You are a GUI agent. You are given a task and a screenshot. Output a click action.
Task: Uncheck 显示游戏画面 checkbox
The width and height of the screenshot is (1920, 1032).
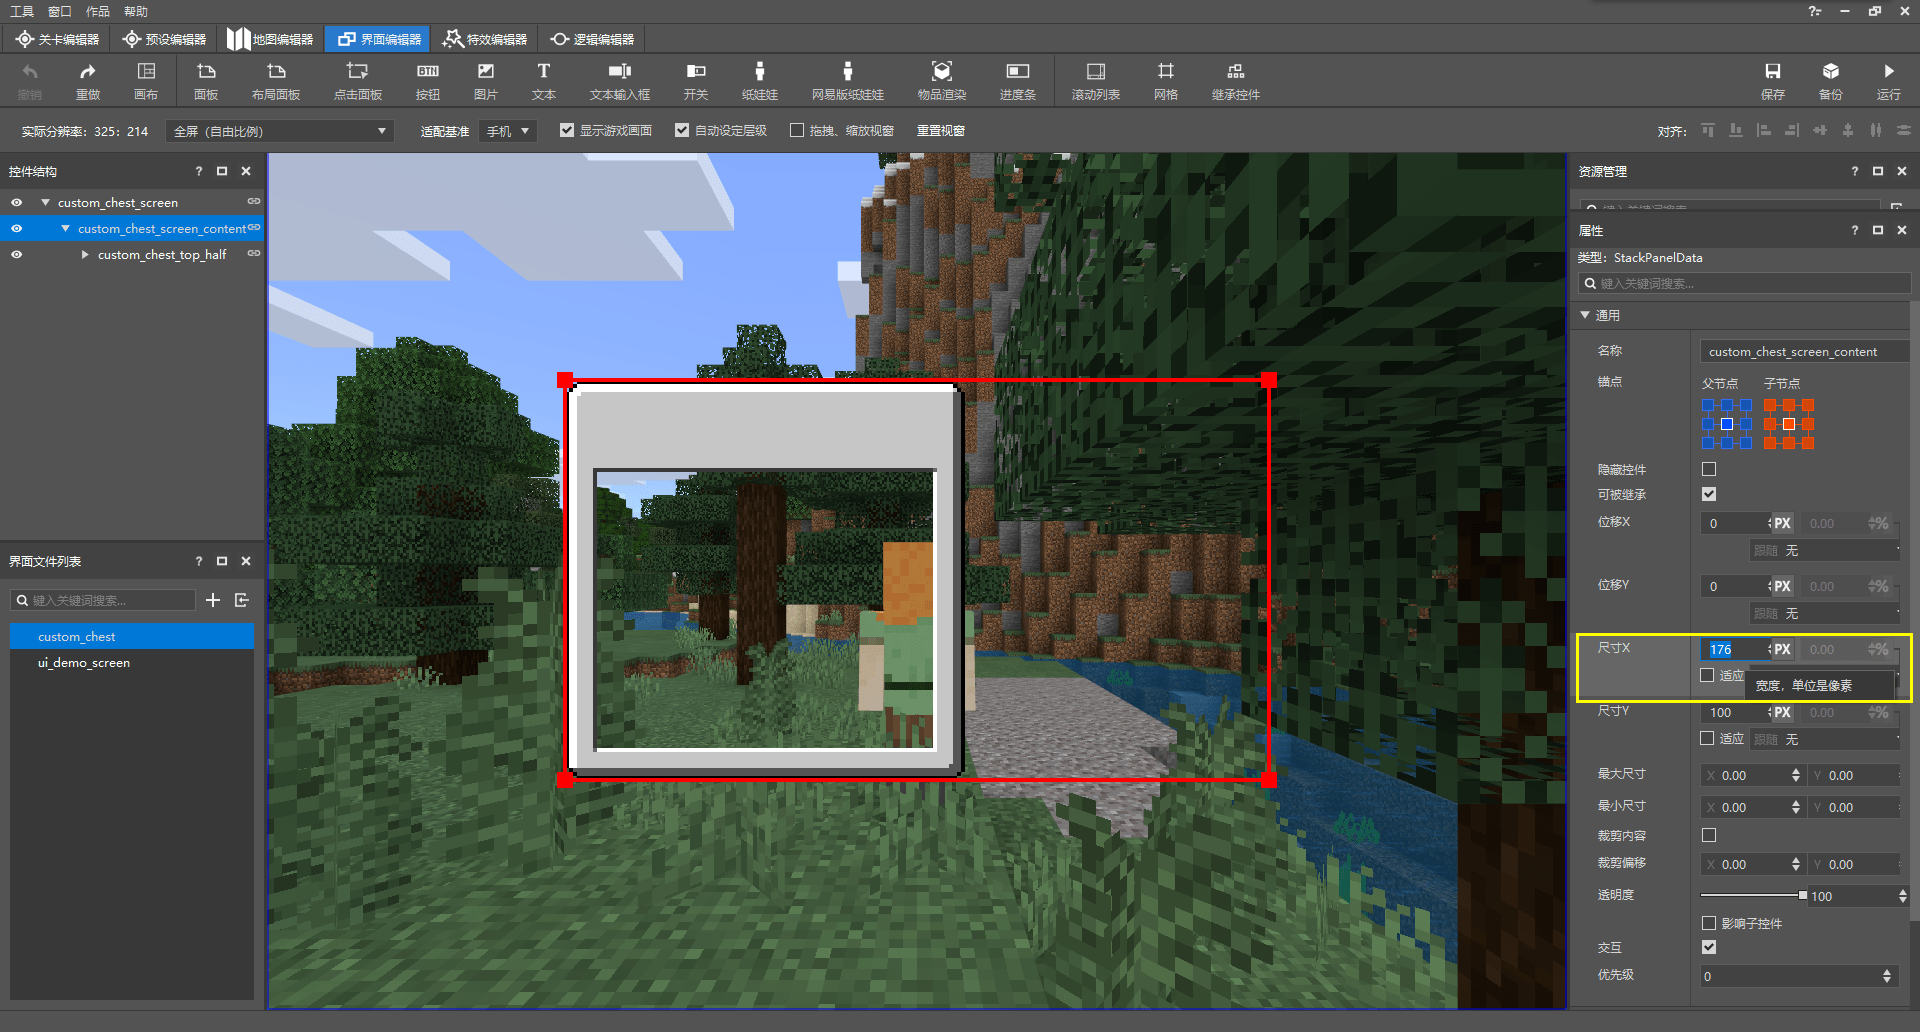567,130
